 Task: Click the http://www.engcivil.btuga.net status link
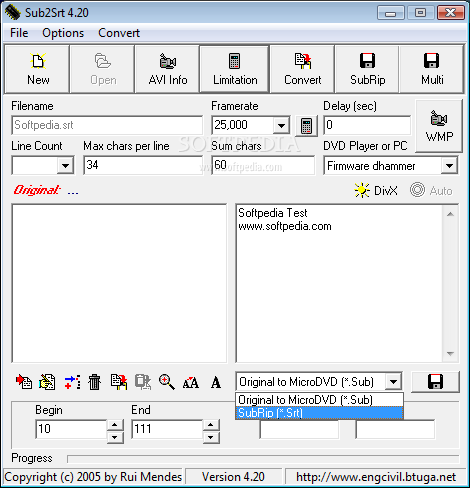376,477
